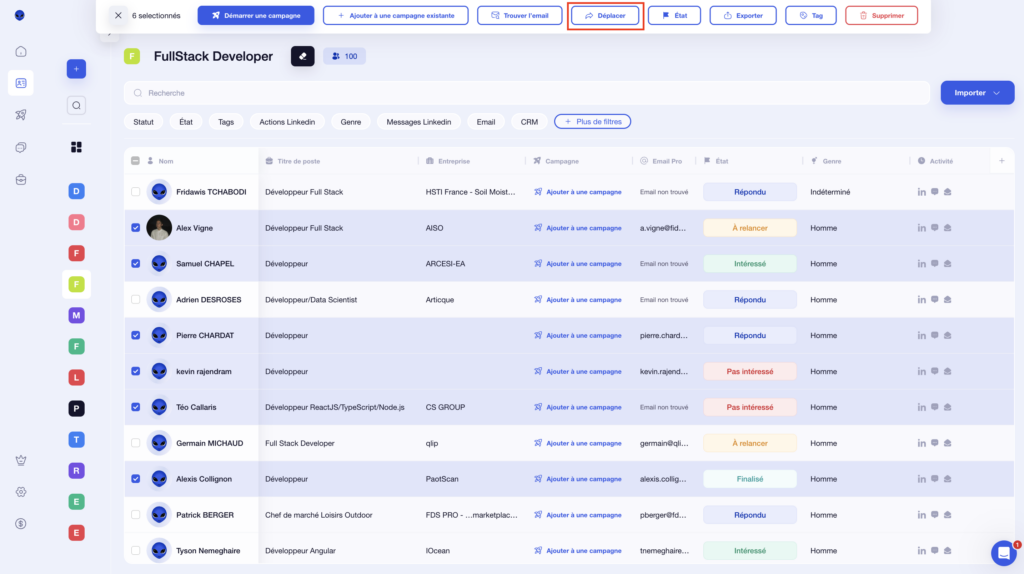Open the Actions Linkedin filter
The height and width of the screenshot is (574, 1024).
[x=287, y=122]
